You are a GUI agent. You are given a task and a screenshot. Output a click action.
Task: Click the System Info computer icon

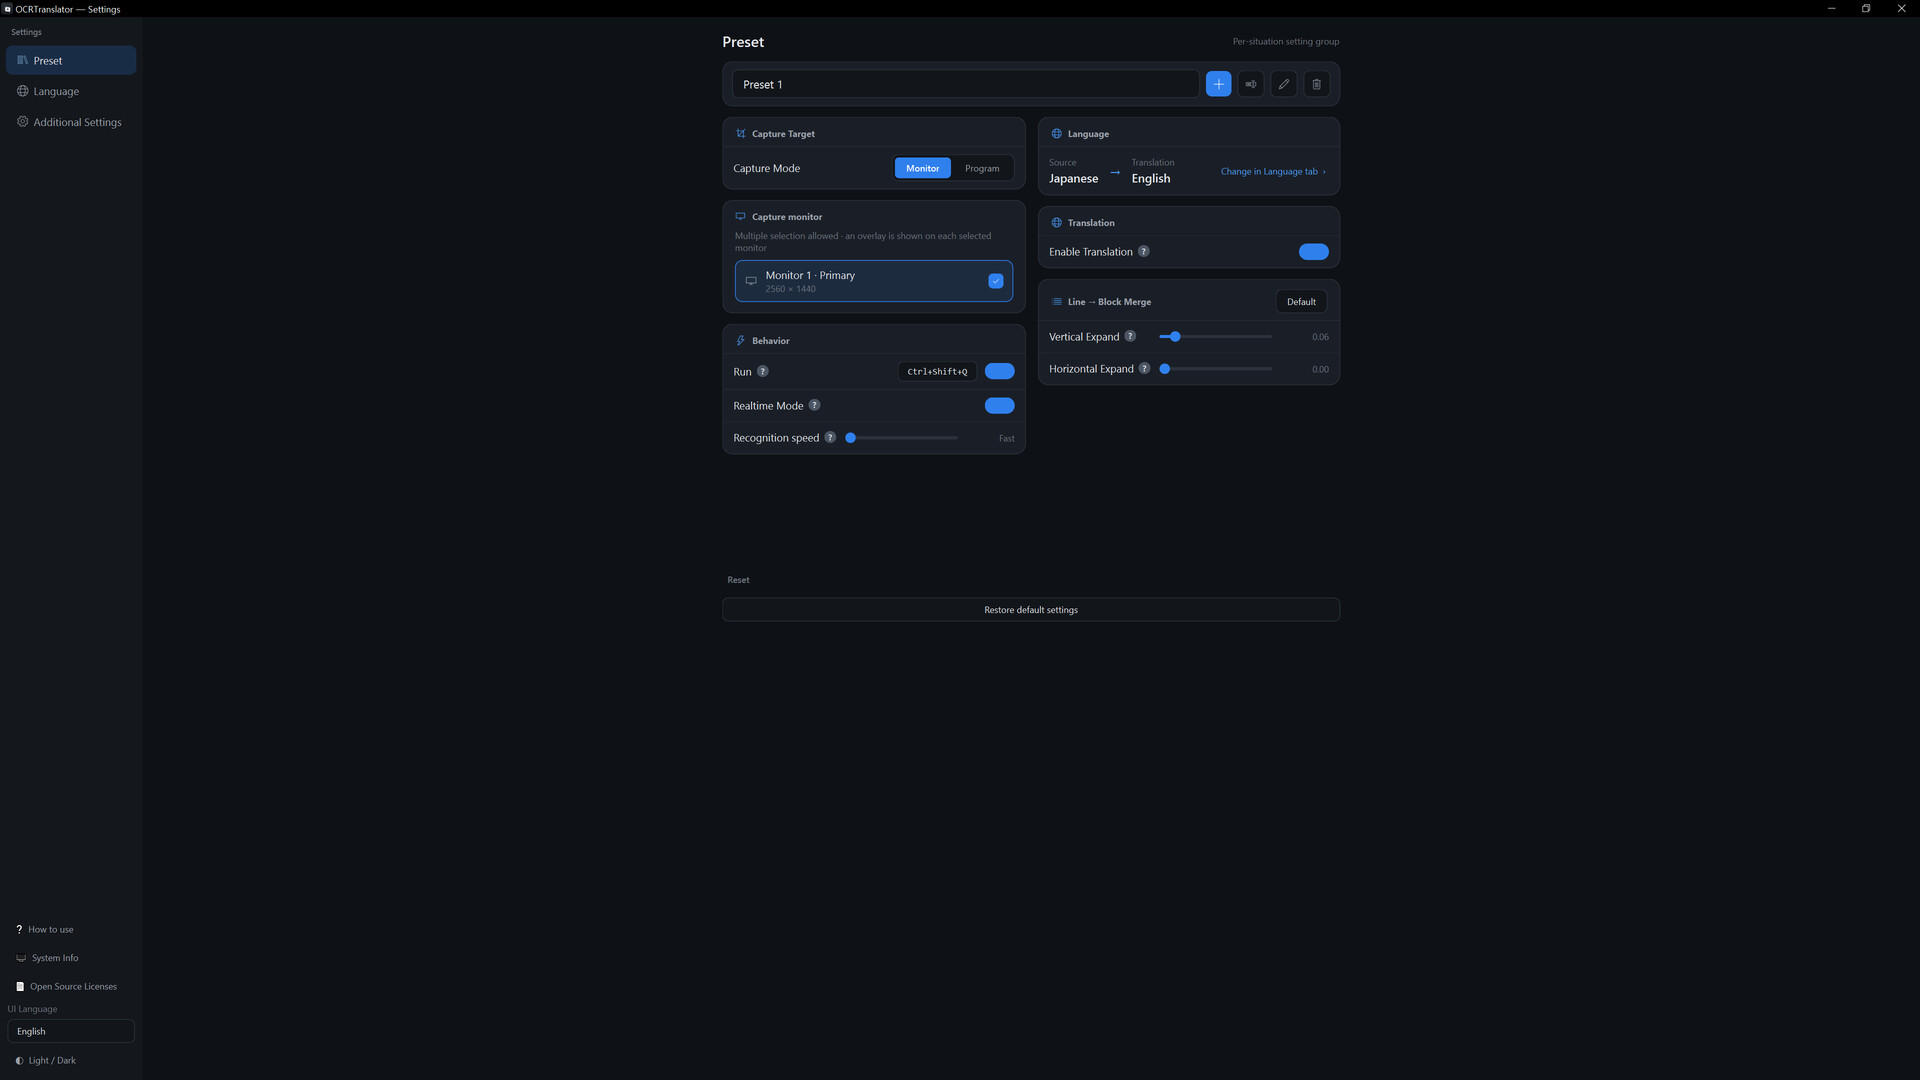[x=21, y=958]
